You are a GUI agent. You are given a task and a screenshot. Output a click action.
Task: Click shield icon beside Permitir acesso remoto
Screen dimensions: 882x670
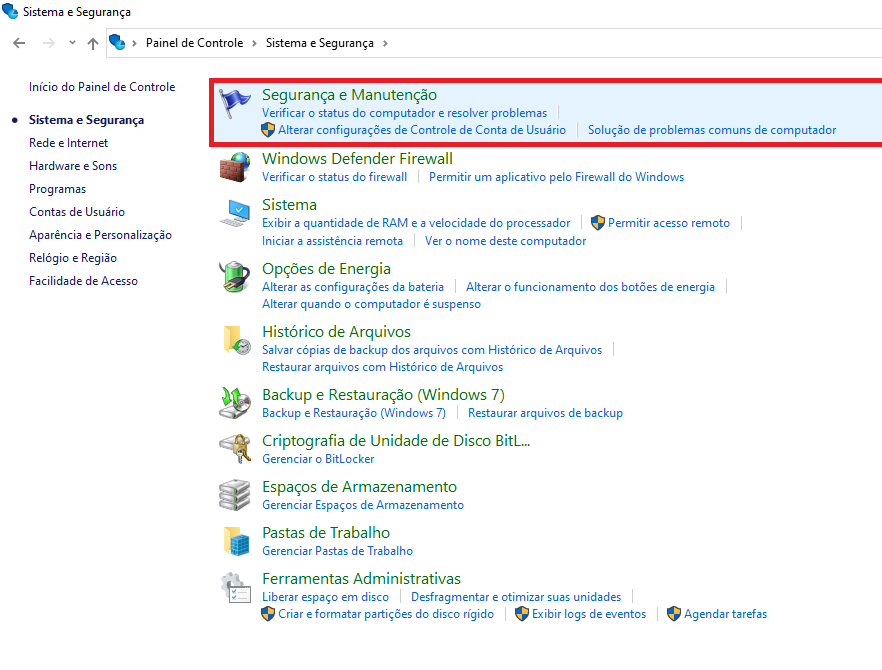[x=597, y=223]
